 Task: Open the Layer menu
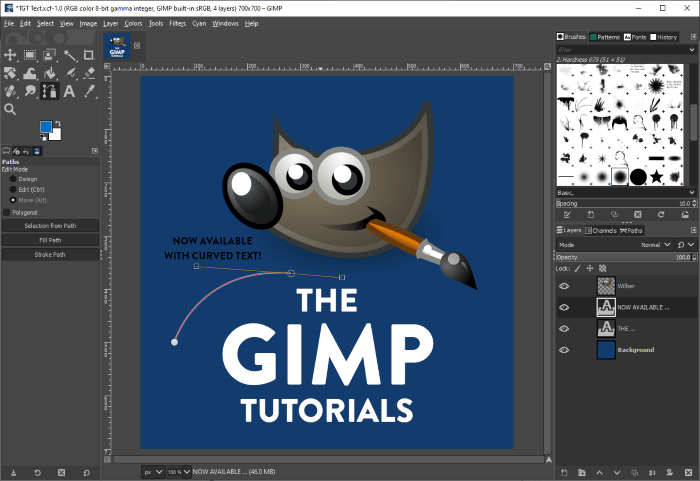110,24
